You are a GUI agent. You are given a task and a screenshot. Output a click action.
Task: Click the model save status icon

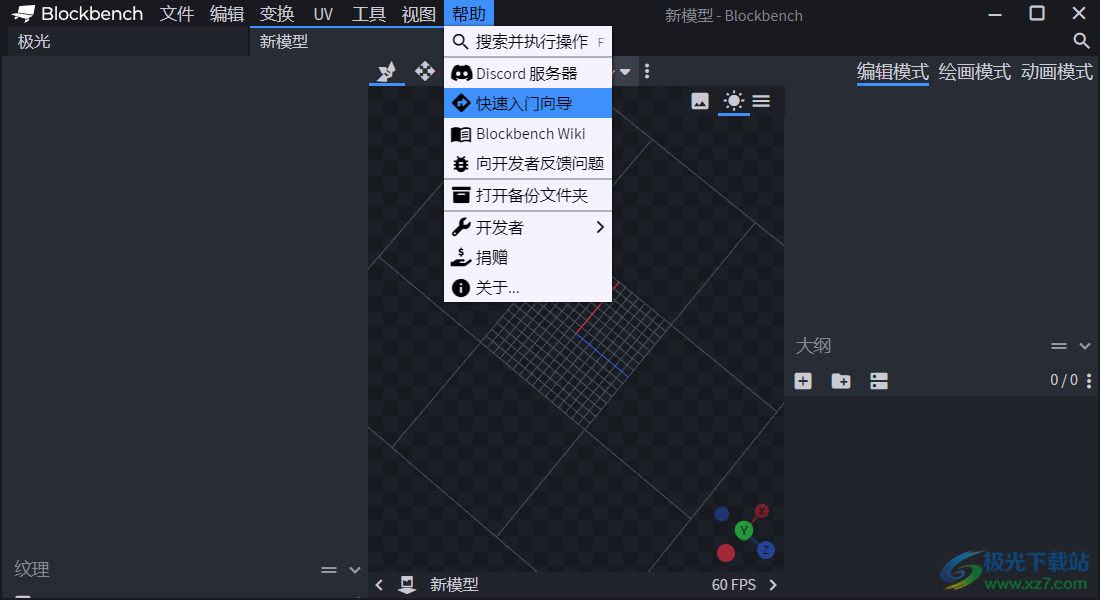pyautogui.click(x=407, y=585)
